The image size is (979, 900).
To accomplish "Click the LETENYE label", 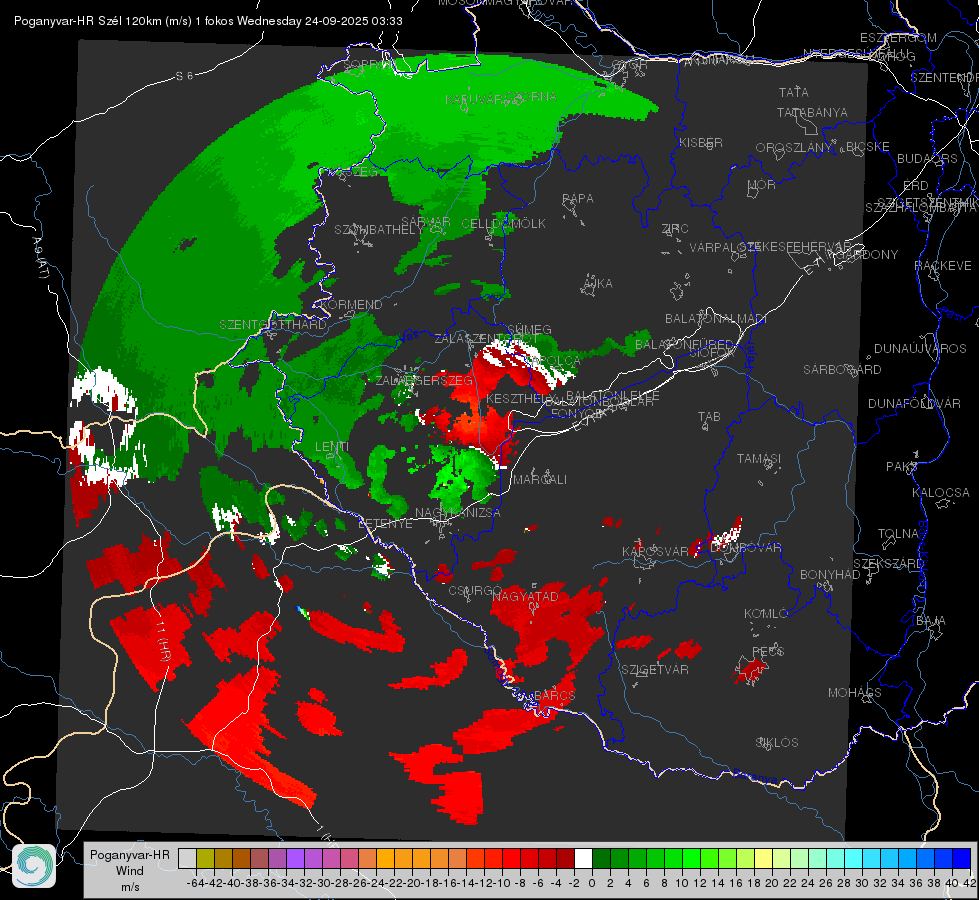I will pyautogui.click(x=385, y=523).
